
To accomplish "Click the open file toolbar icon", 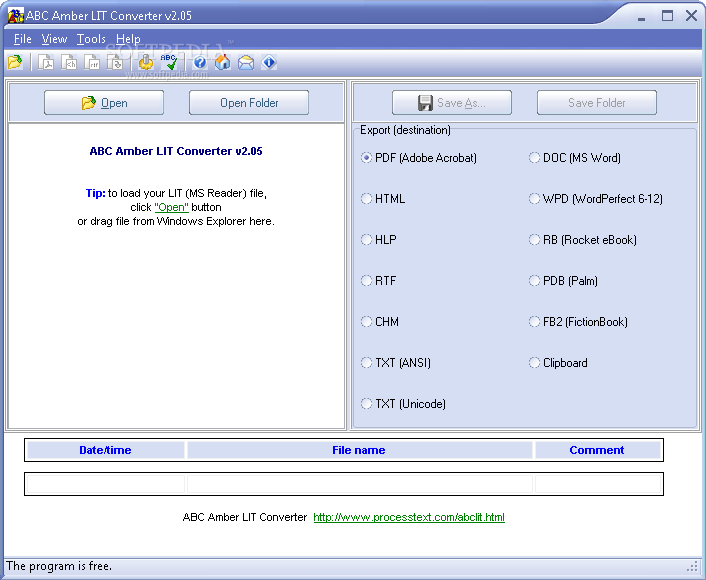I will pos(15,62).
